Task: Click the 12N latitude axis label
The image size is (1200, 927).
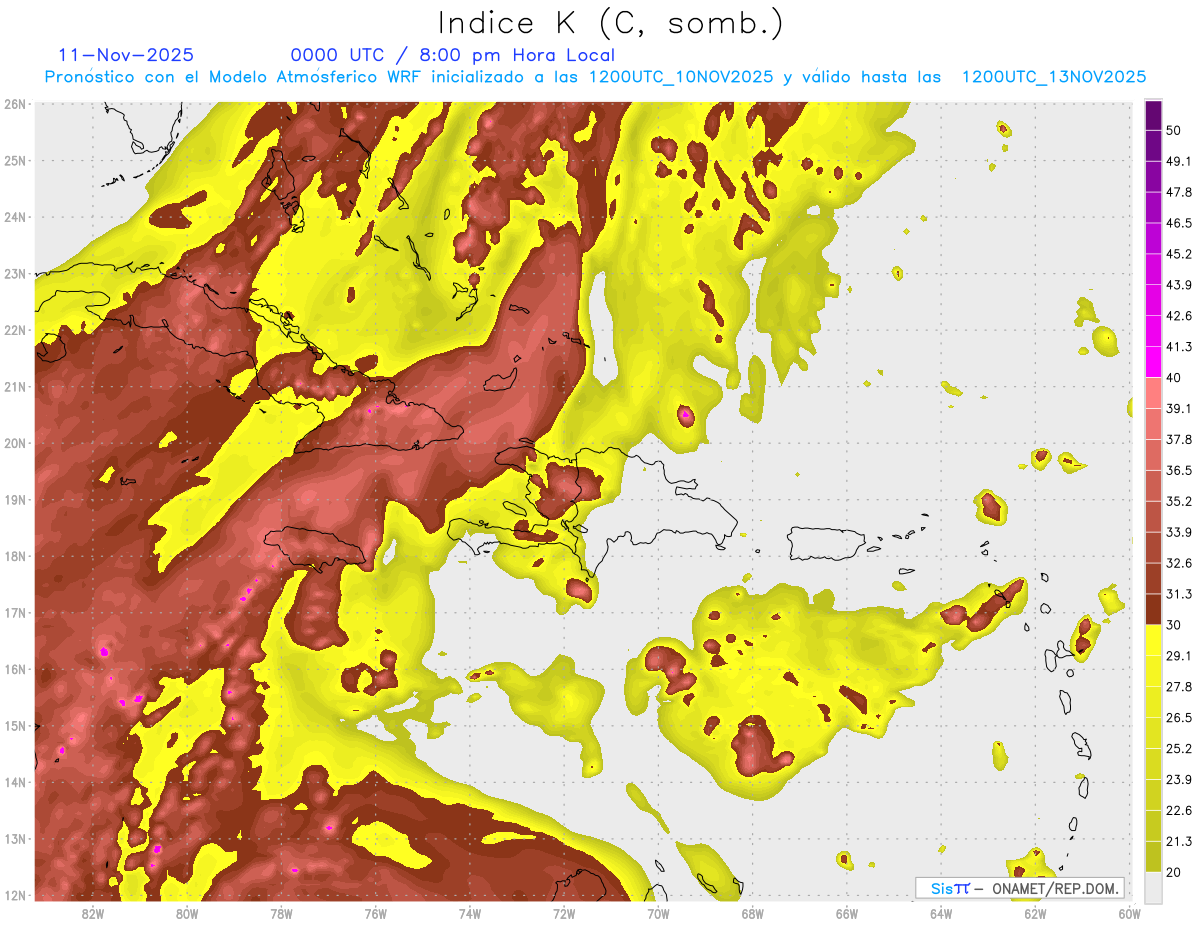Action: tap(15, 895)
